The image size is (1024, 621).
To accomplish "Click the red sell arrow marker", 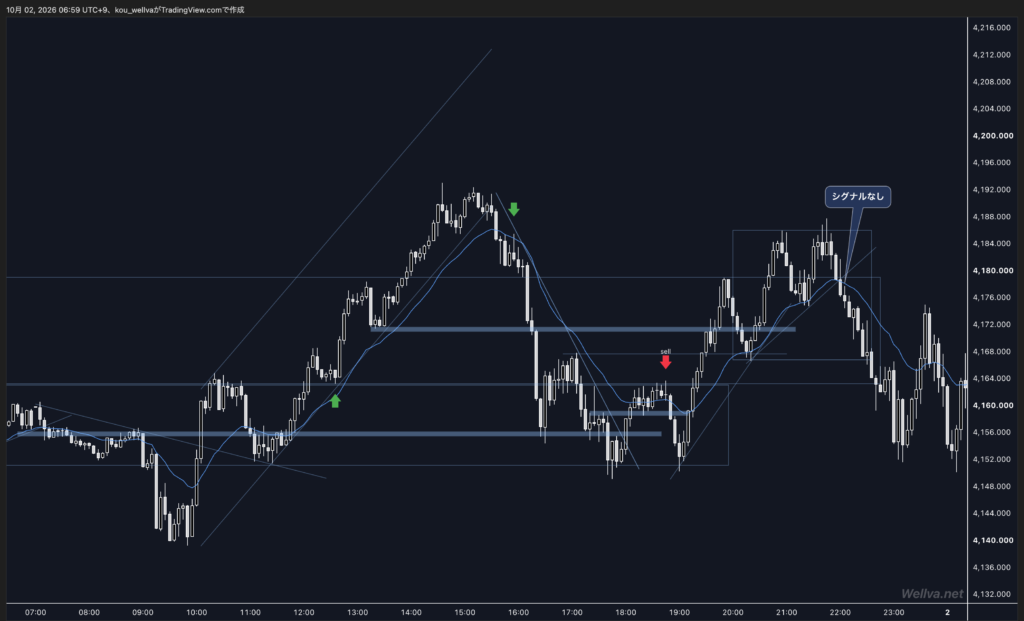I will [665, 362].
